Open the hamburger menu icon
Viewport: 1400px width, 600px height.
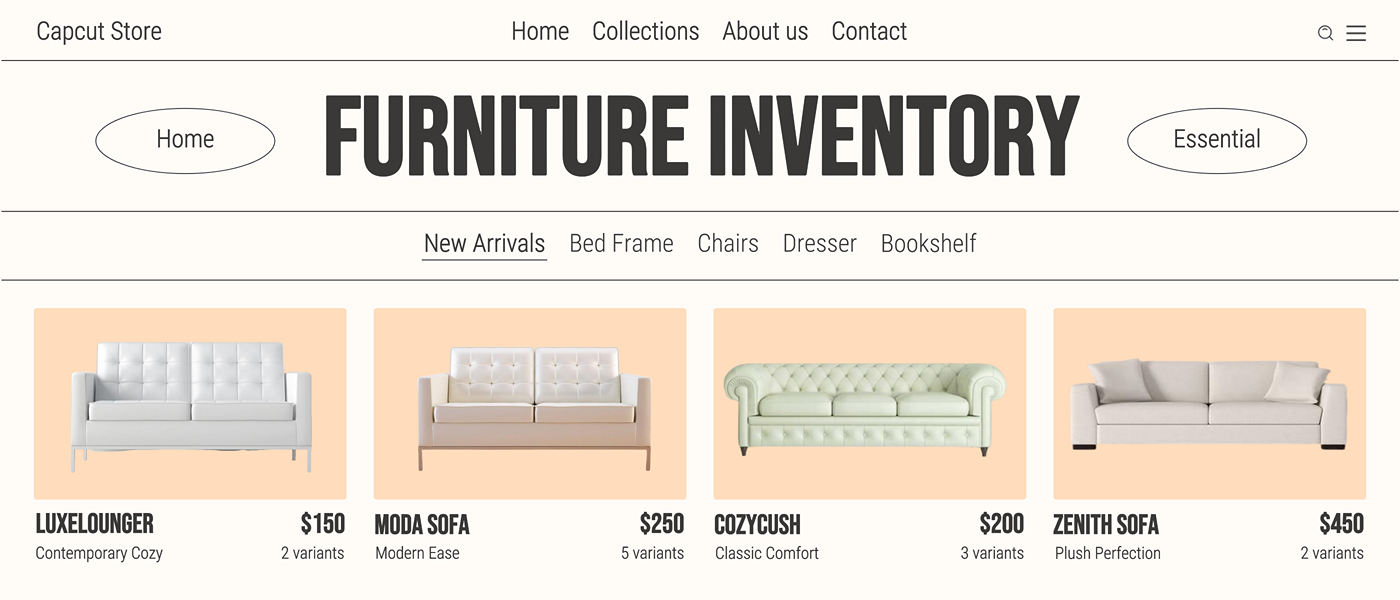(1356, 33)
